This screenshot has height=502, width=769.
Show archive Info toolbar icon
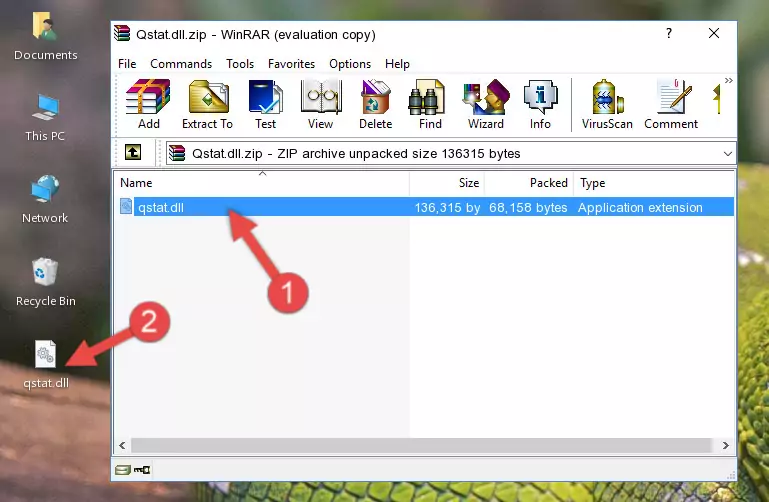[540, 104]
